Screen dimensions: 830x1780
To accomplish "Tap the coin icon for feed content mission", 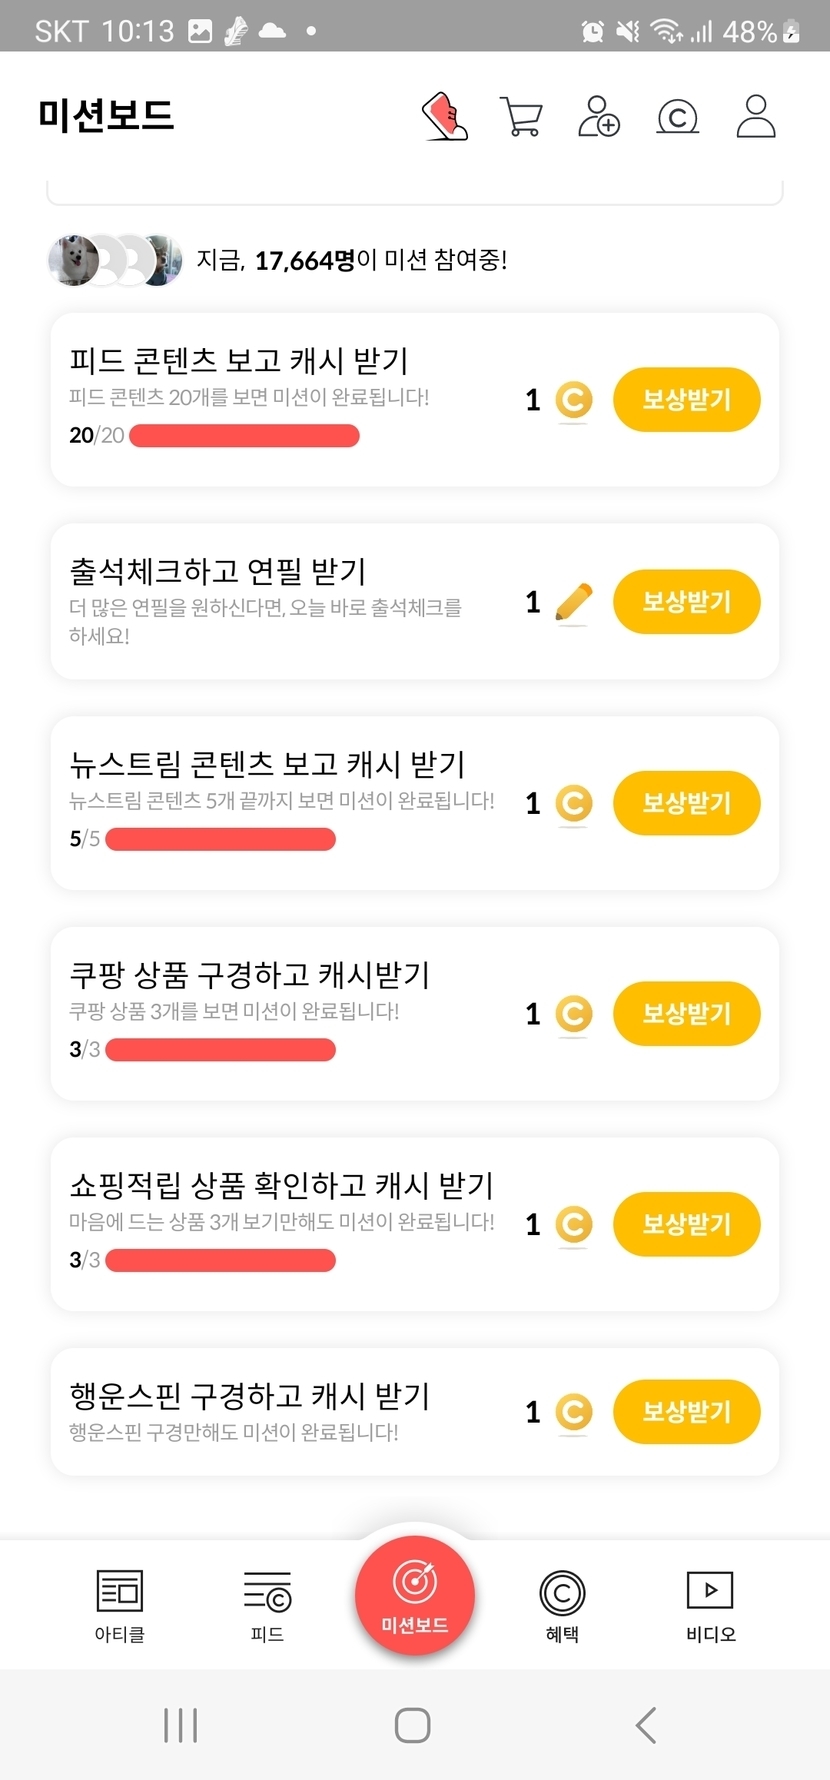I will pyautogui.click(x=573, y=401).
